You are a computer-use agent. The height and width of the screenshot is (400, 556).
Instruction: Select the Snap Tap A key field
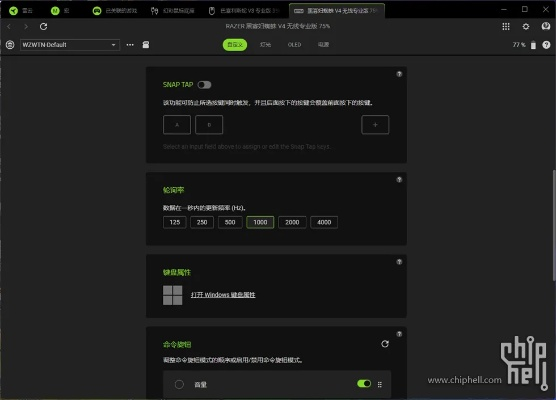[177, 124]
